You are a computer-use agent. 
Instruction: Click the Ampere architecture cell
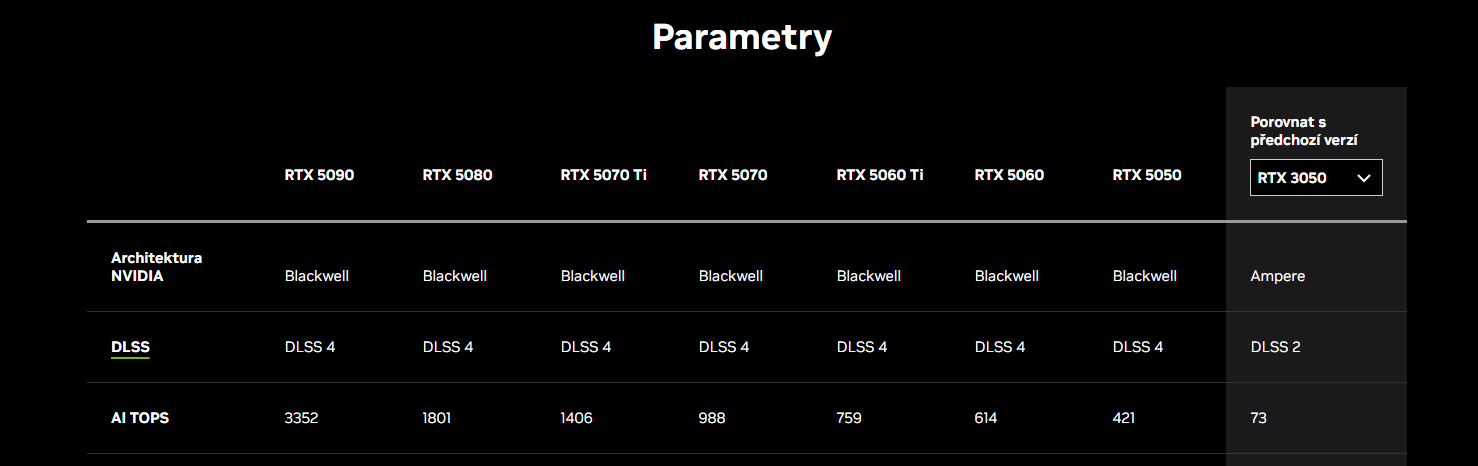1277,276
